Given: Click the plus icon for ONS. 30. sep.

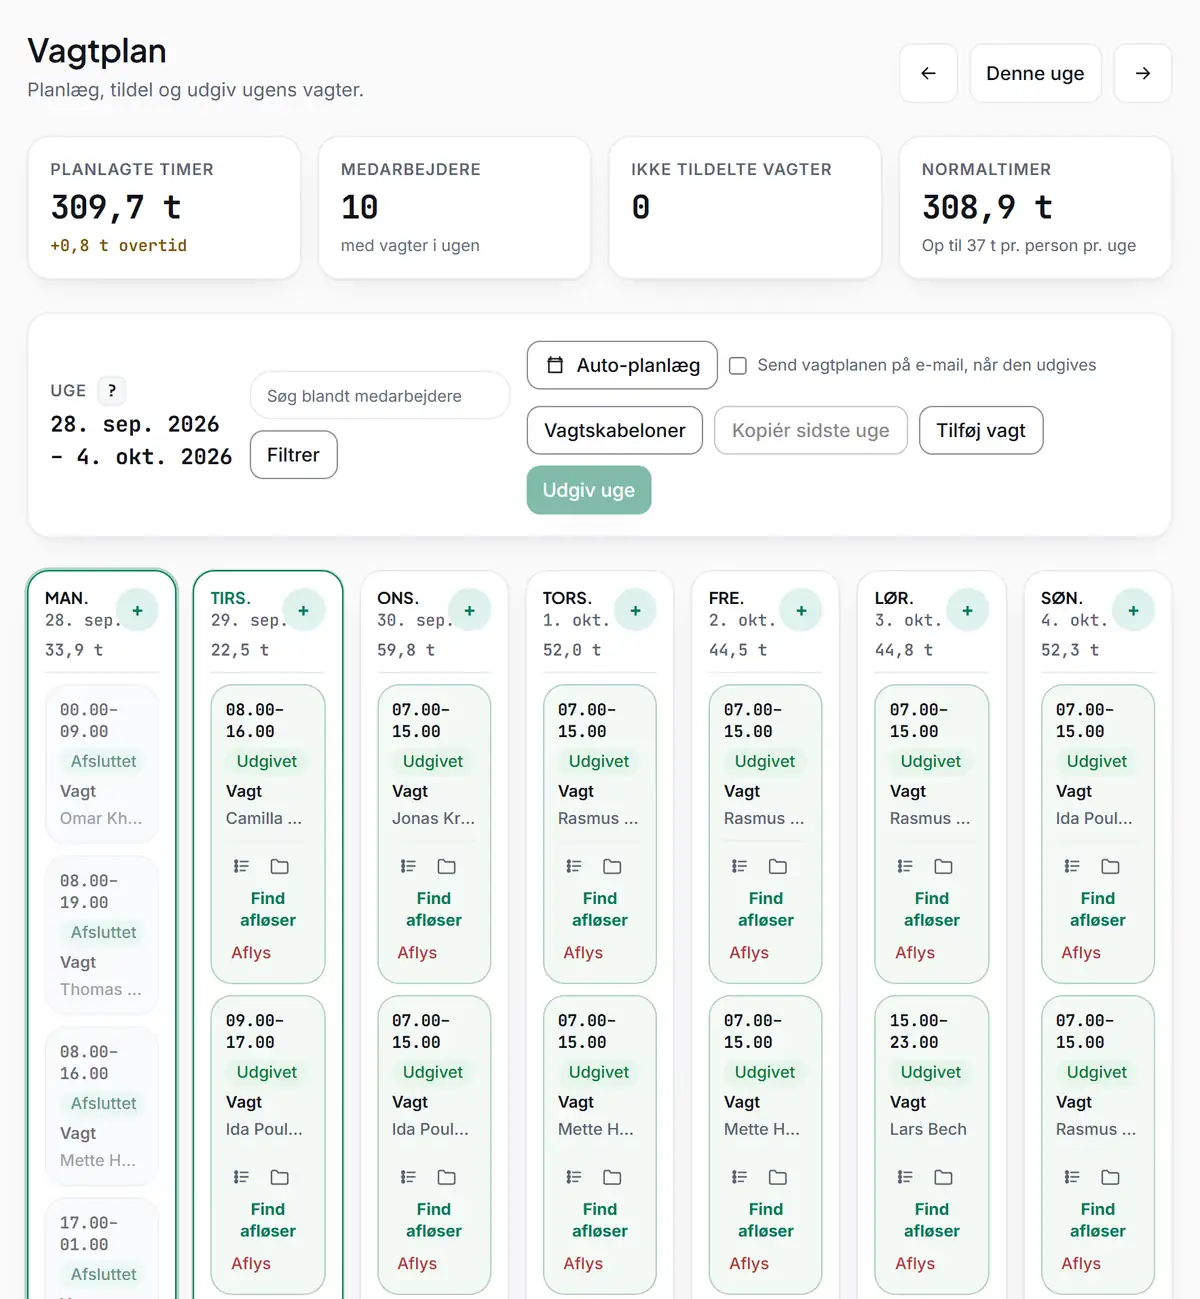Looking at the screenshot, I should point(470,610).
